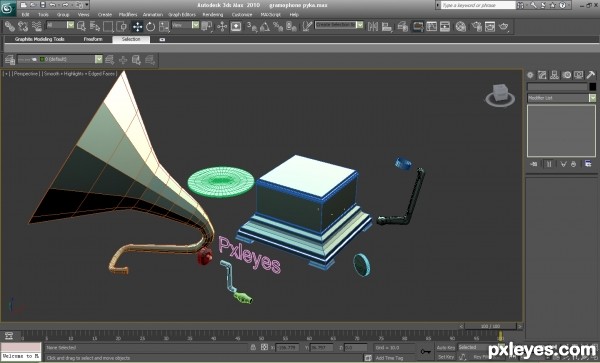Toggle the Keyboard Shortcut Override button
This screenshot has width=600, height=363.
click(236, 26)
